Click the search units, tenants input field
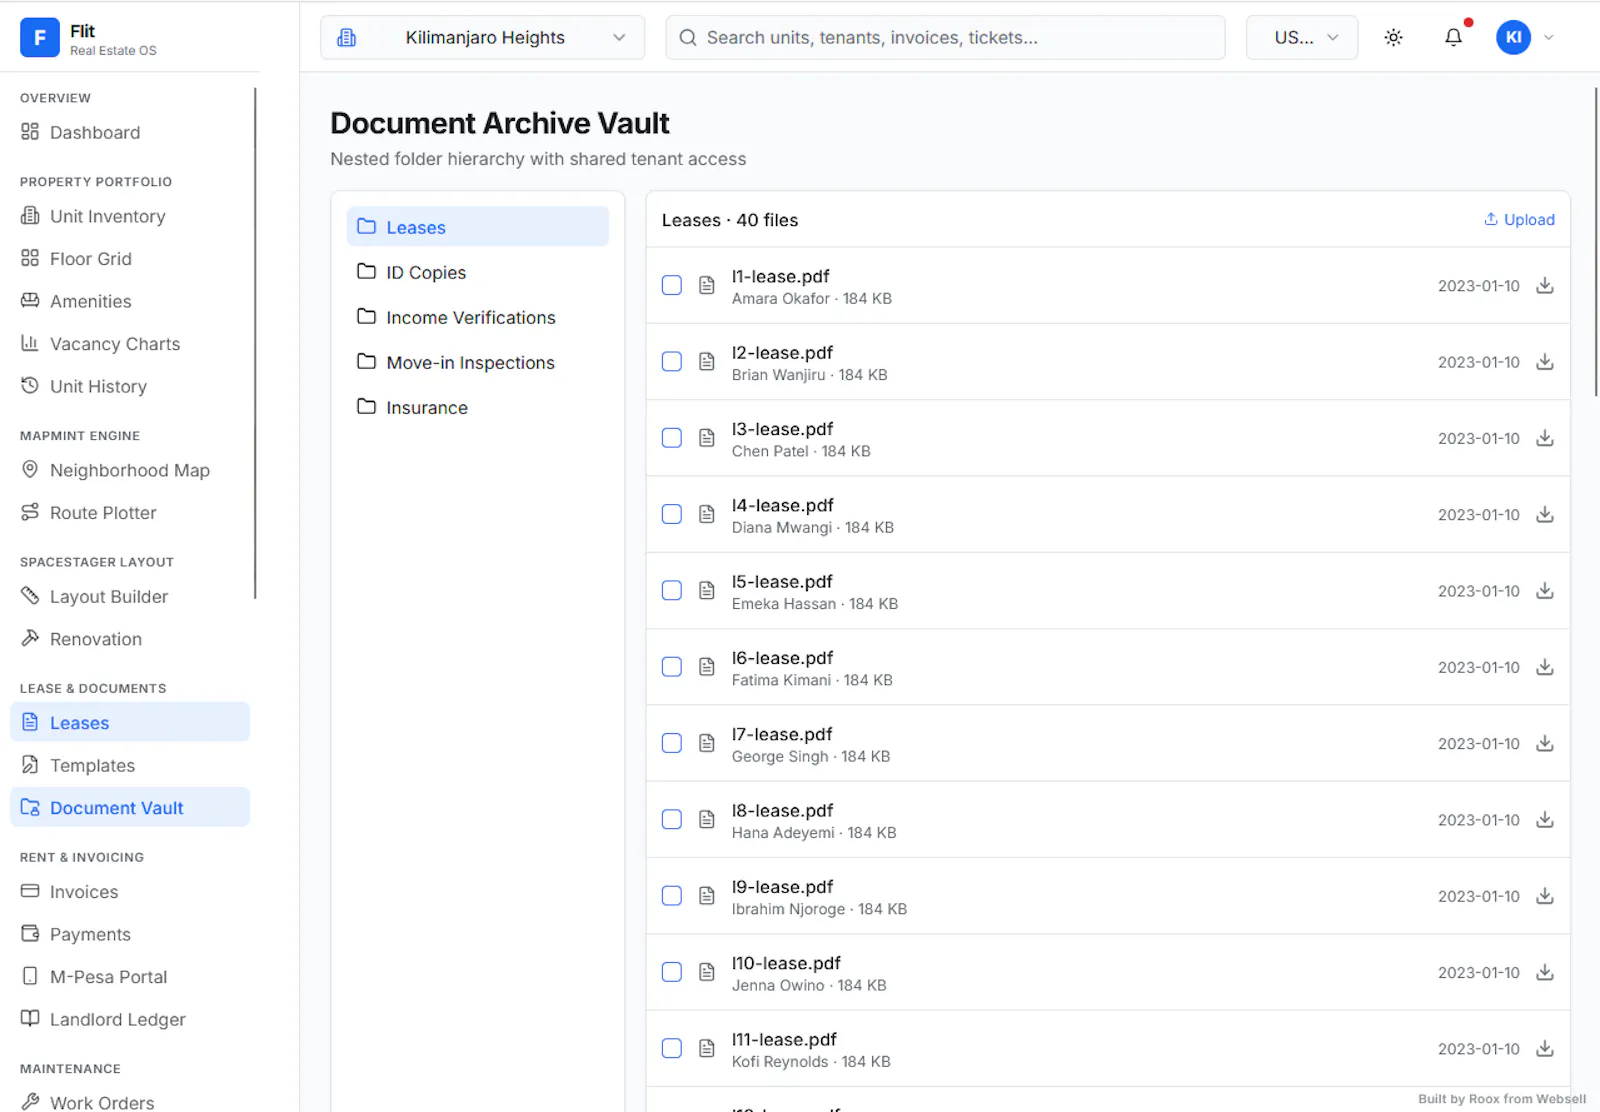The height and width of the screenshot is (1112, 1600). [945, 38]
